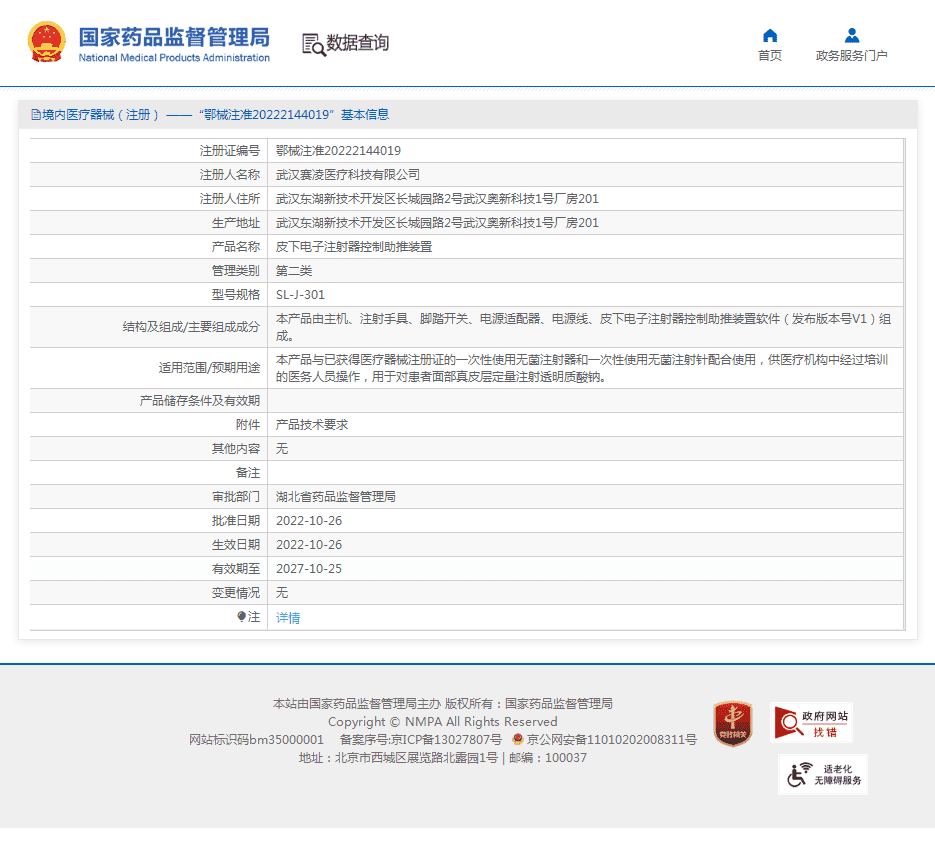935x842 pixels.
Task: Click 产品技术要求 attachment value
Action: 312,425
